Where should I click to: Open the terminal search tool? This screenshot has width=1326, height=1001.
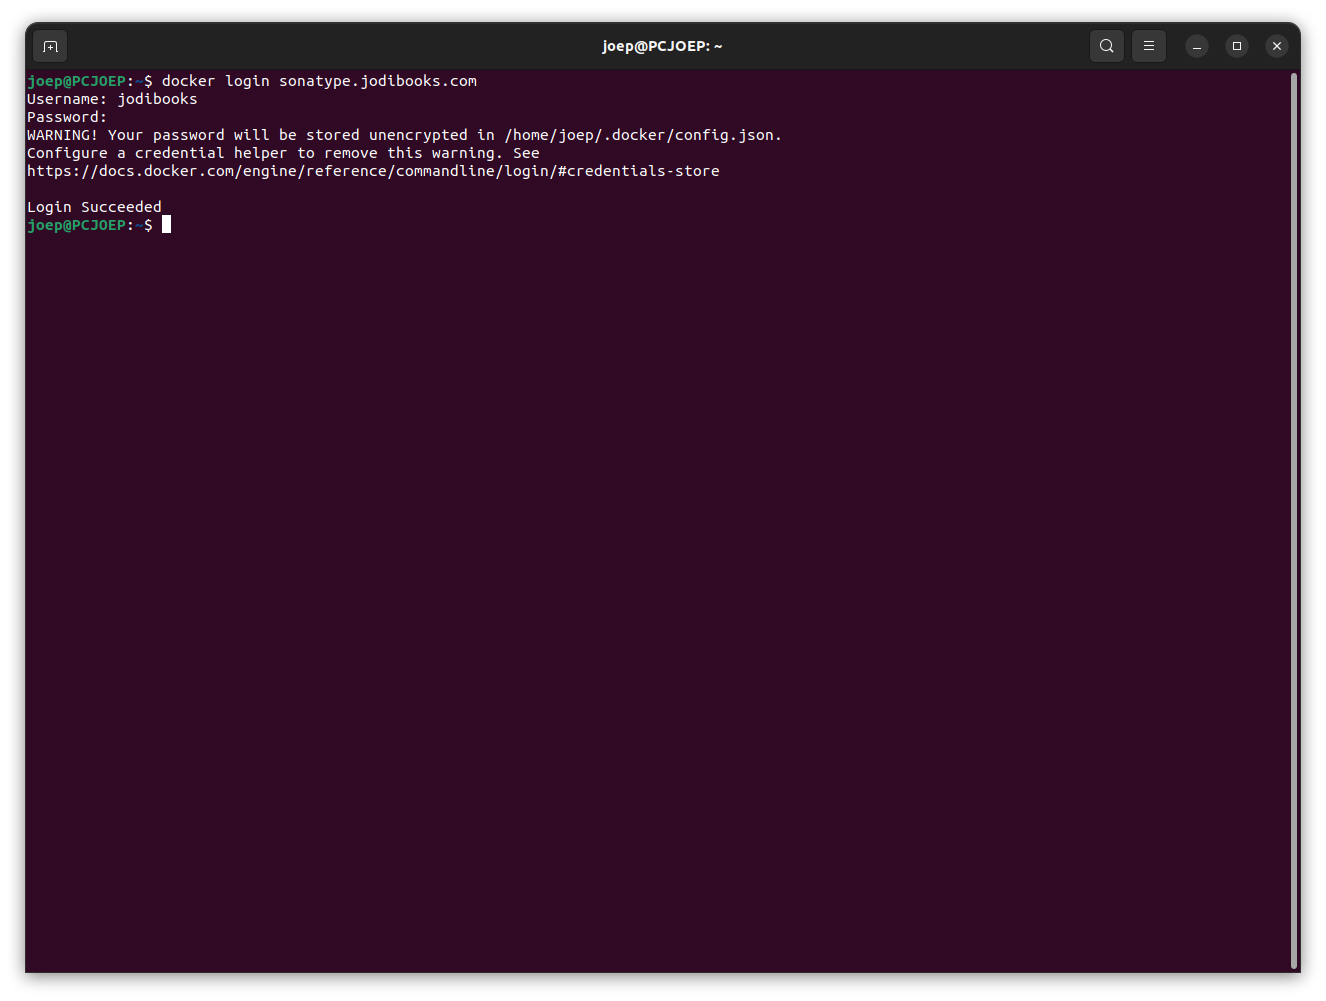1106,46
